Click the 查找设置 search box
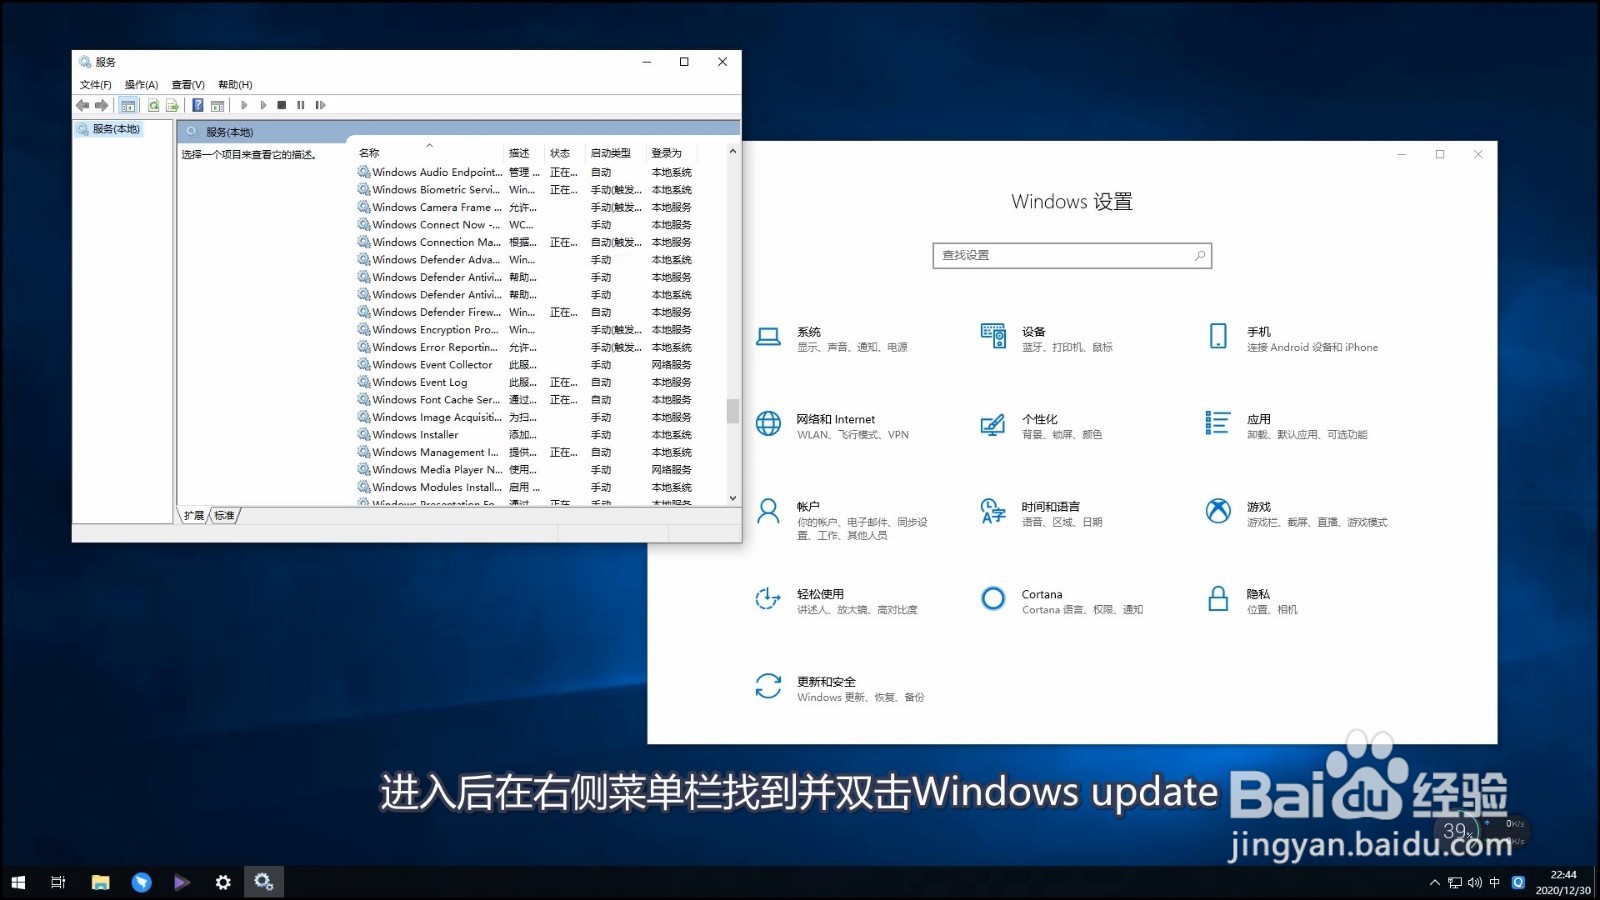The width and height of the screenshot is (1600, 900). 1071,255
